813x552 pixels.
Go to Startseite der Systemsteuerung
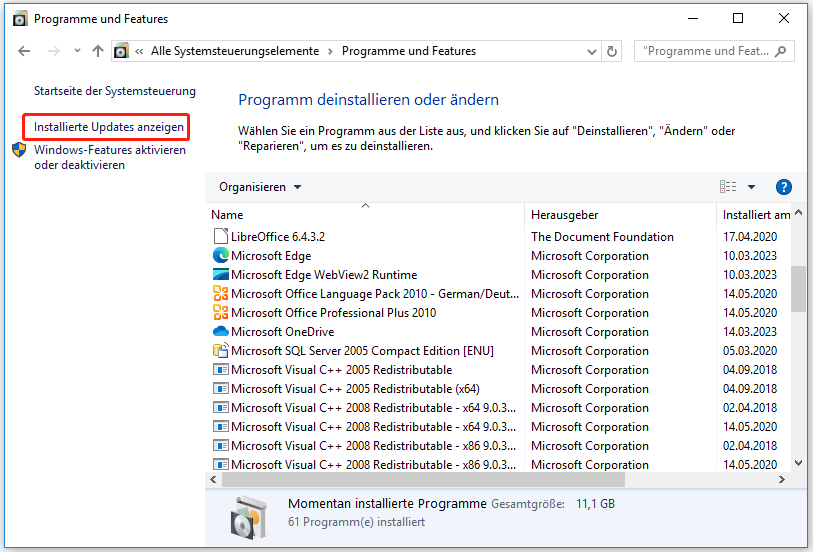pyautogui.click(x=114, y=91)
